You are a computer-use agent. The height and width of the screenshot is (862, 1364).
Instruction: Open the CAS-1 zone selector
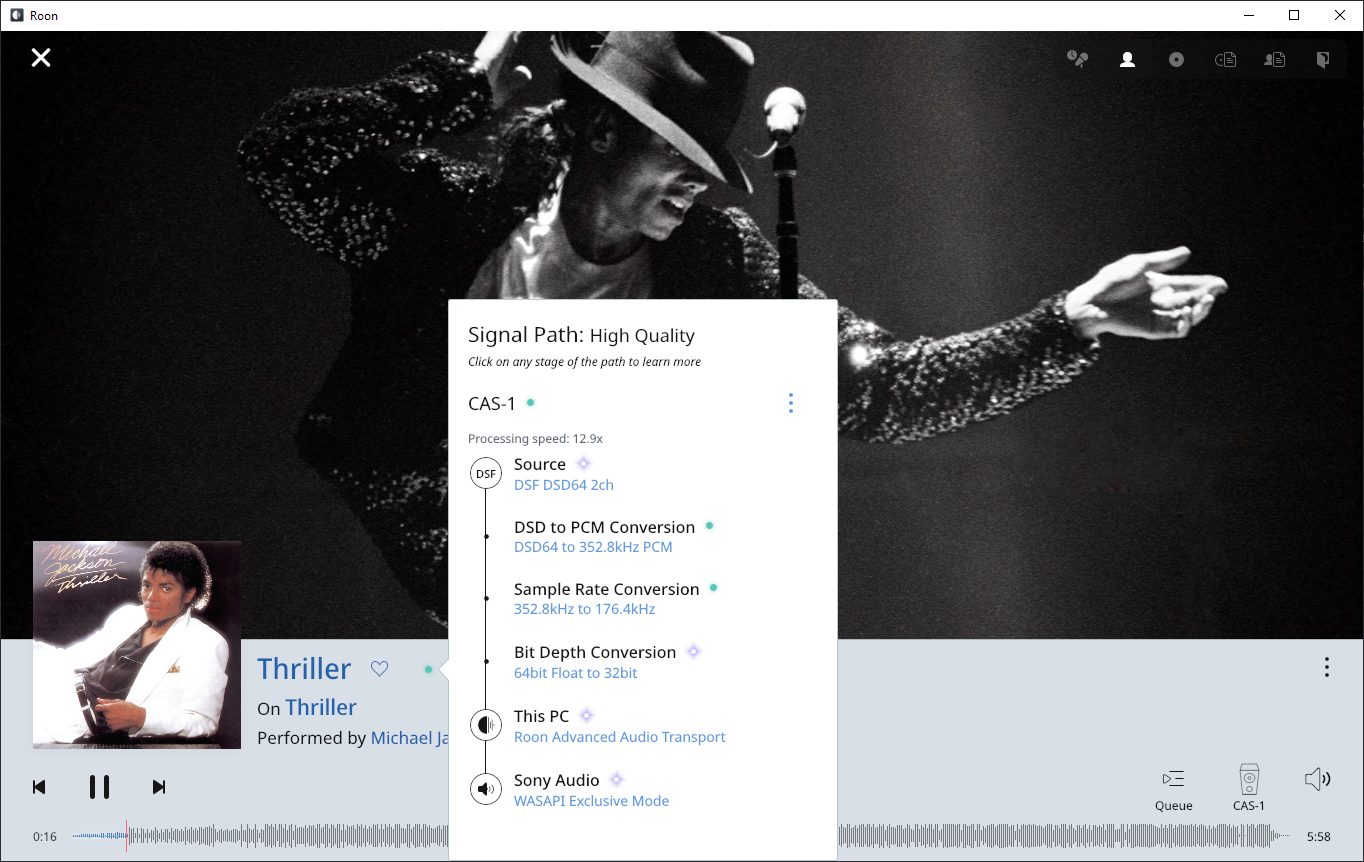[x=1248, y=789]
